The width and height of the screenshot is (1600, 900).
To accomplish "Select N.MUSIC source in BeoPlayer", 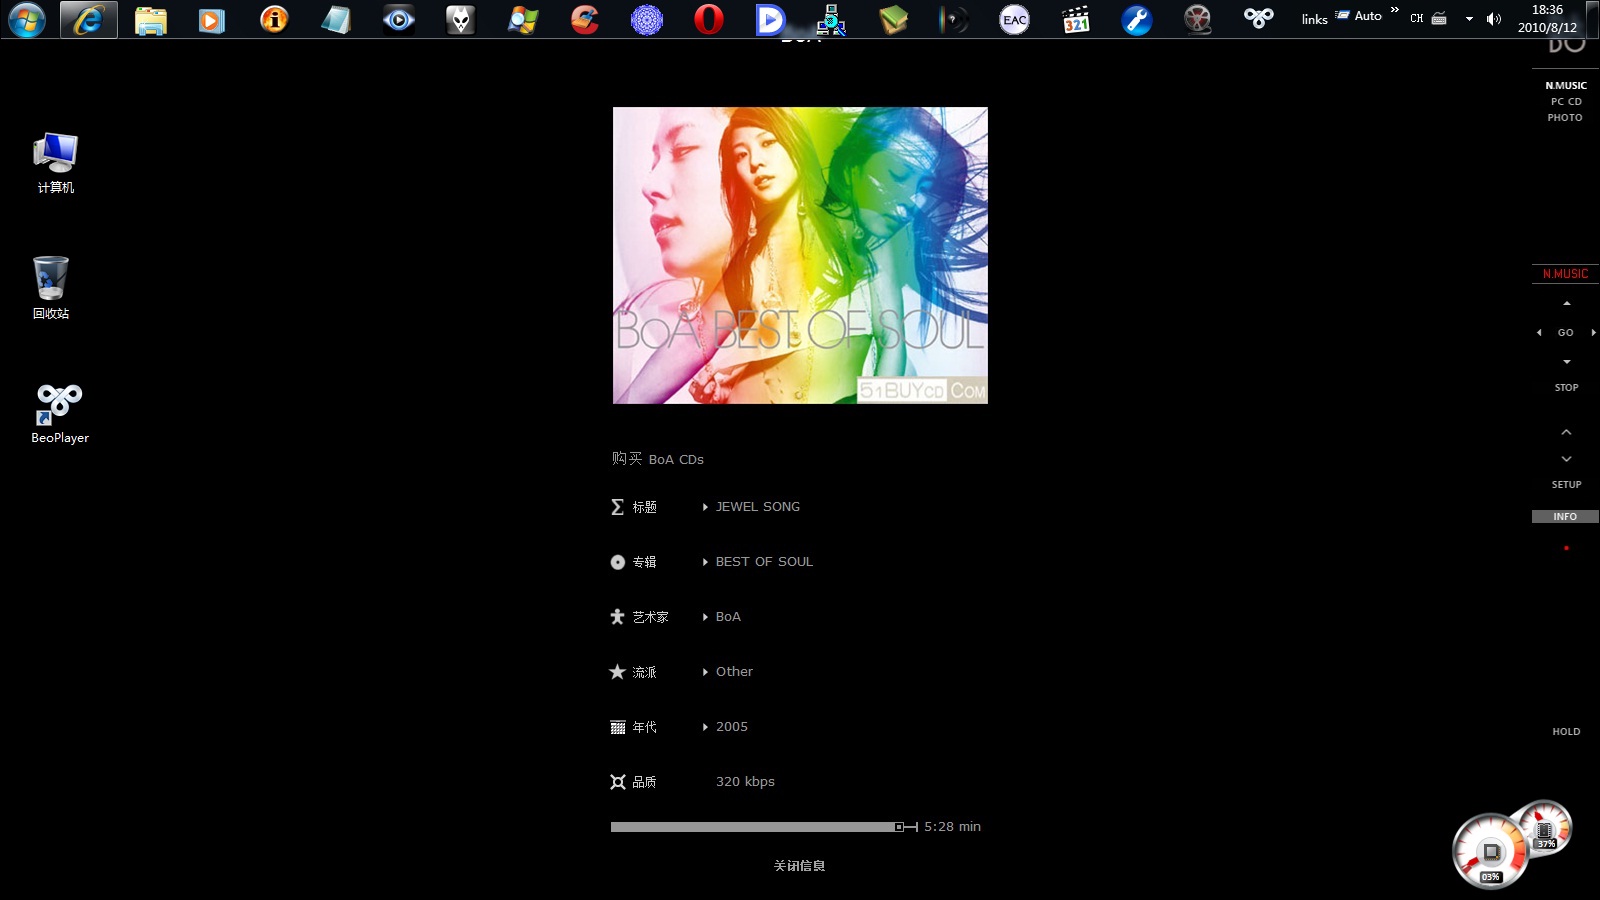I will tap(1566, 86).
